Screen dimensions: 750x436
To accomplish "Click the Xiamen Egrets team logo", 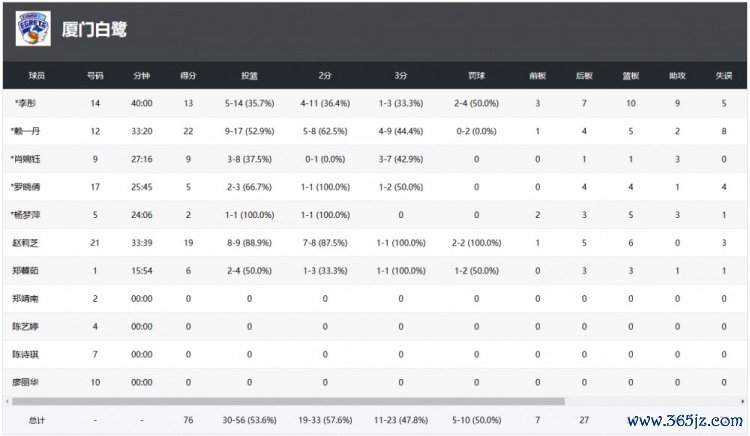I will click(x=33, y=29).
